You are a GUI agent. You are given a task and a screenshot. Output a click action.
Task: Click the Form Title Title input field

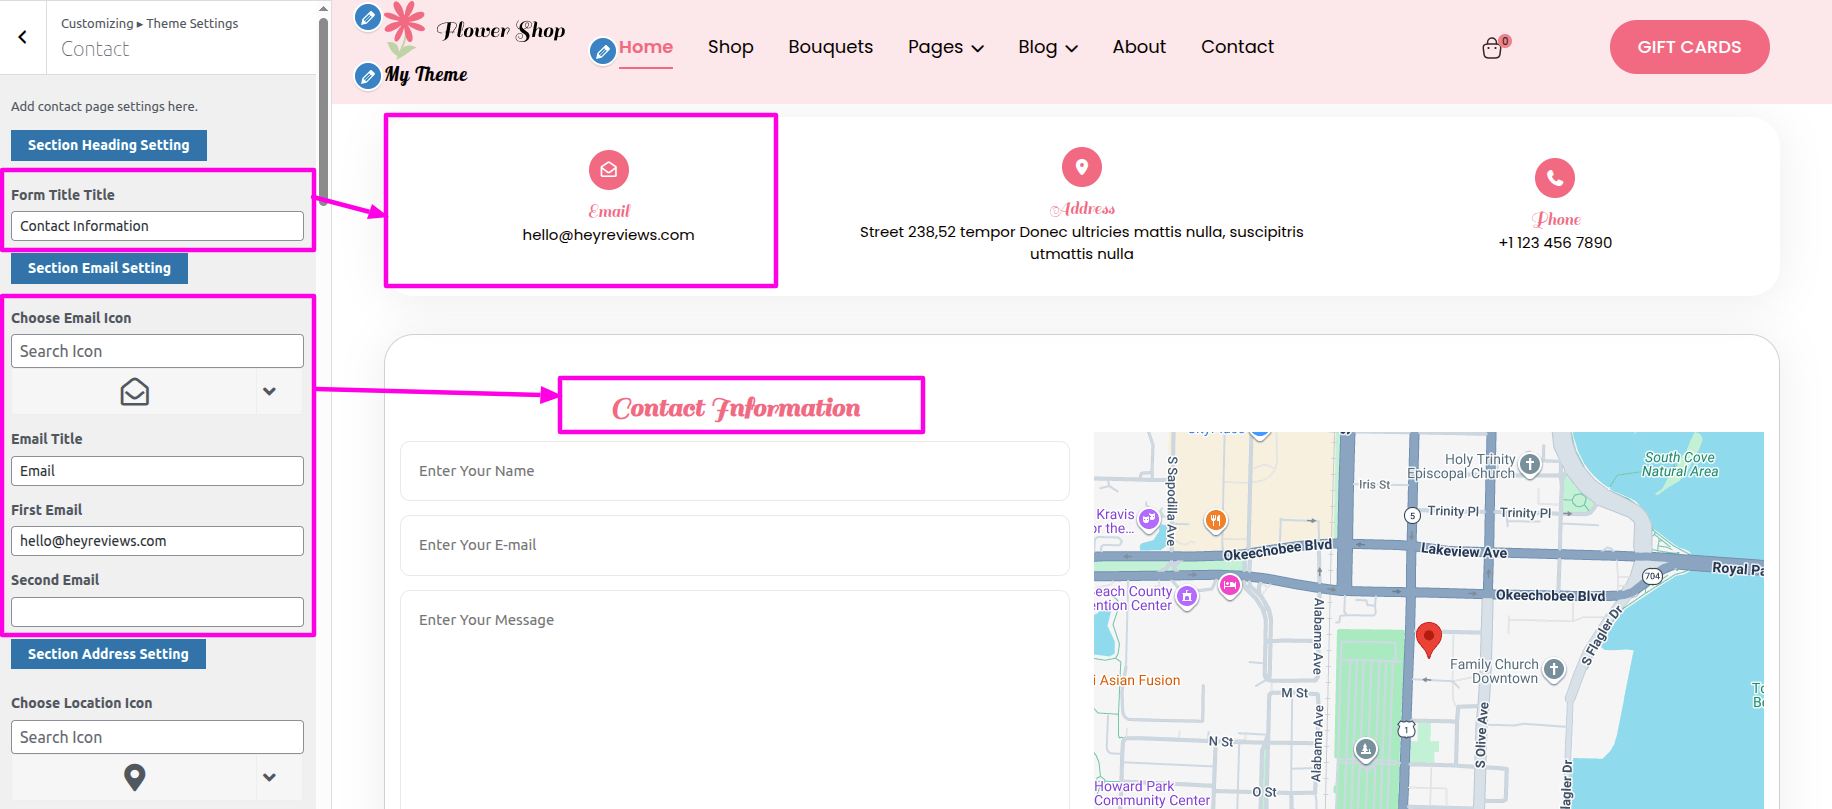157,226
